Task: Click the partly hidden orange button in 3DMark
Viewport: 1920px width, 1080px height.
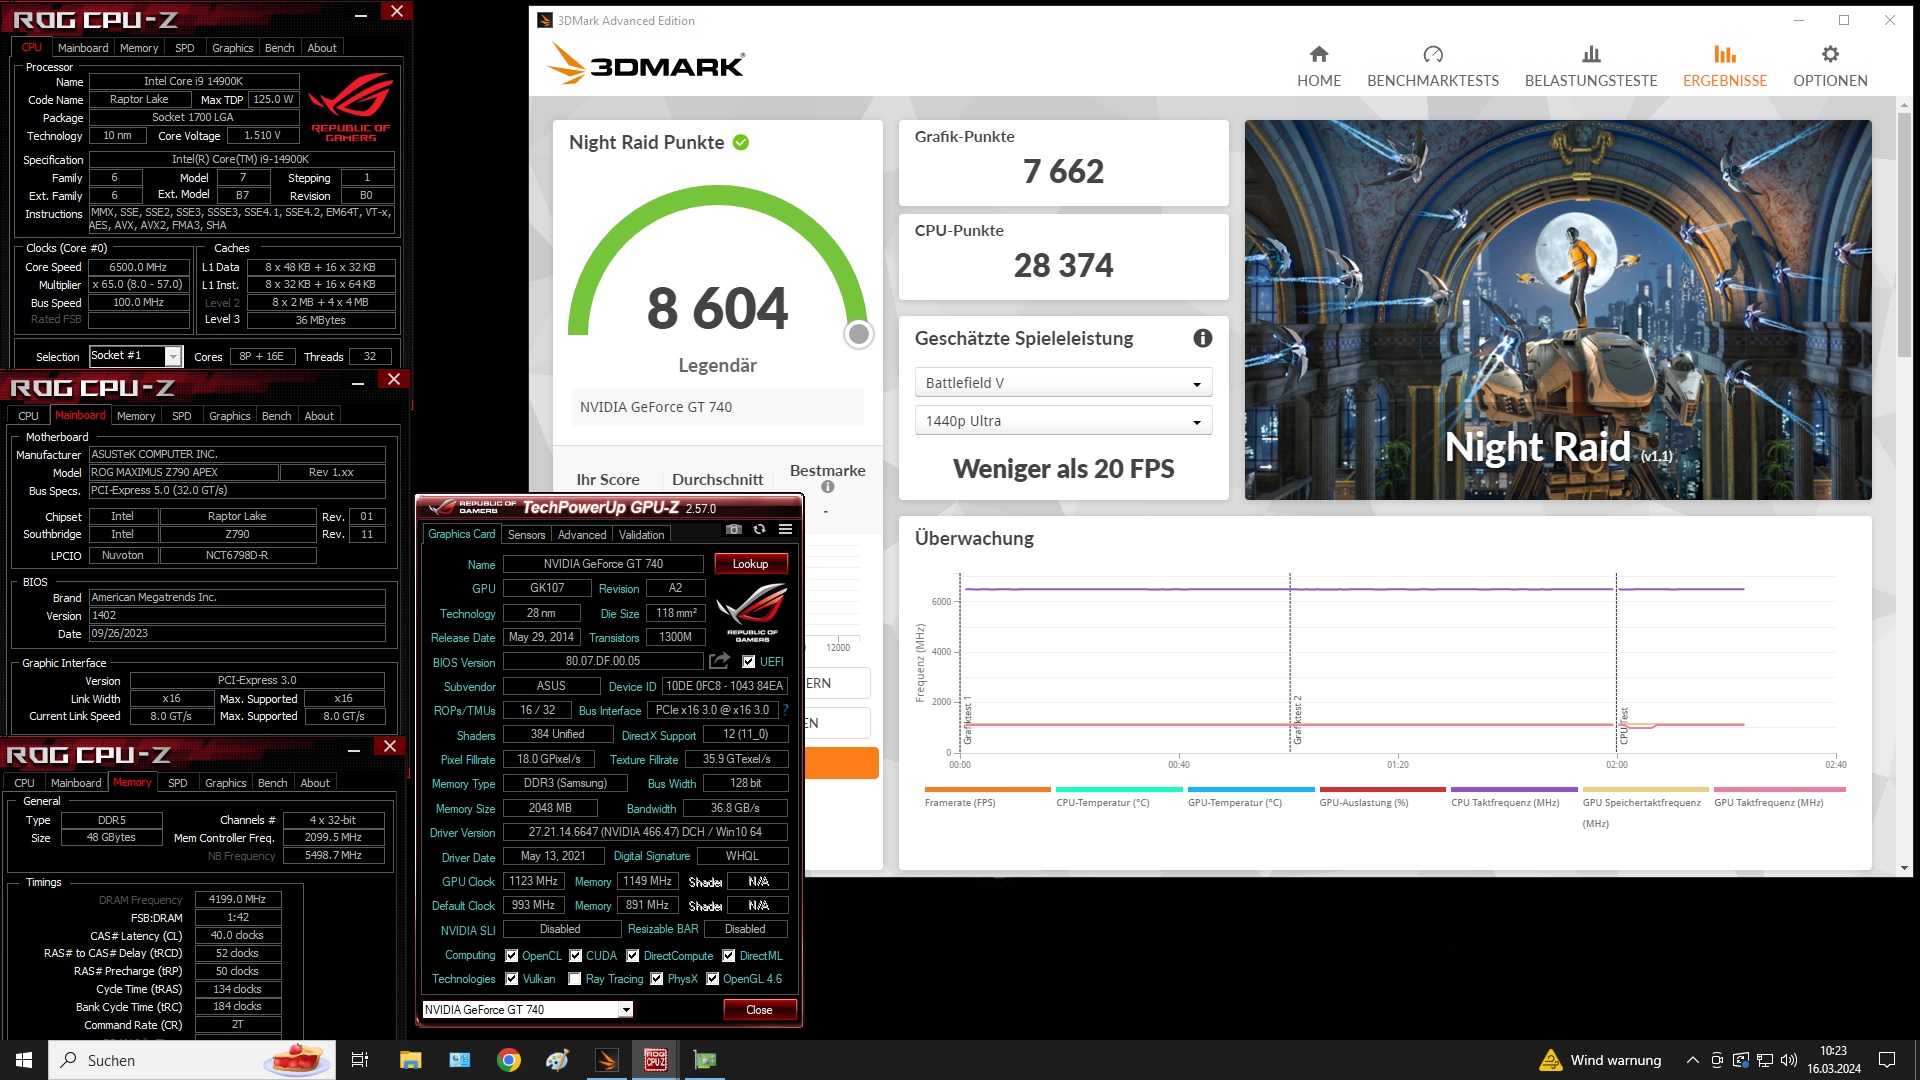Action: coord(841,763)
